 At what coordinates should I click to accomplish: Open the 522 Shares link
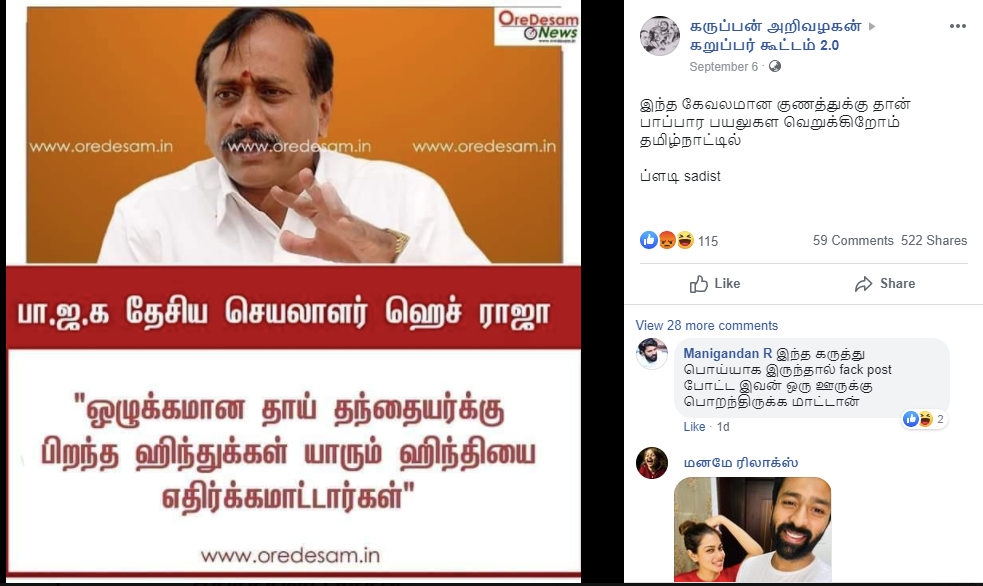pyautogui.click(x=934, y=240)
